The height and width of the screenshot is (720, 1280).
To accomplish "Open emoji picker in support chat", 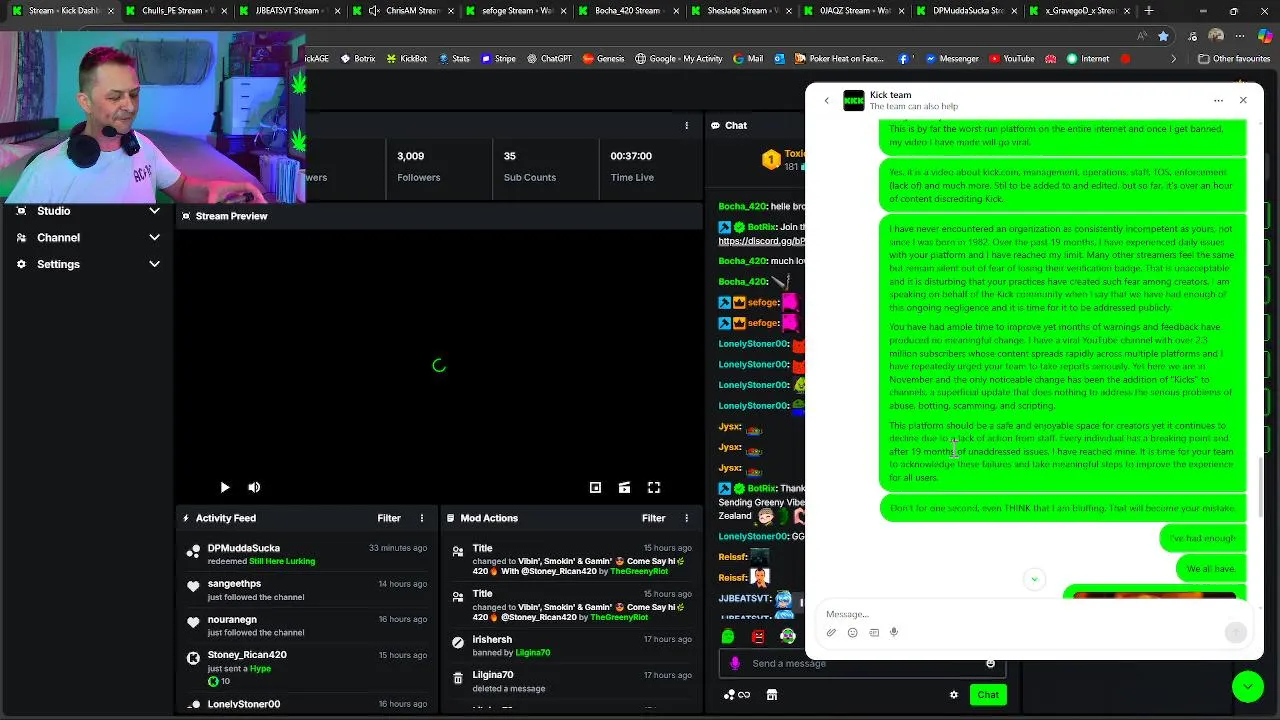I will pyautogui.click(x=852, y=632).
